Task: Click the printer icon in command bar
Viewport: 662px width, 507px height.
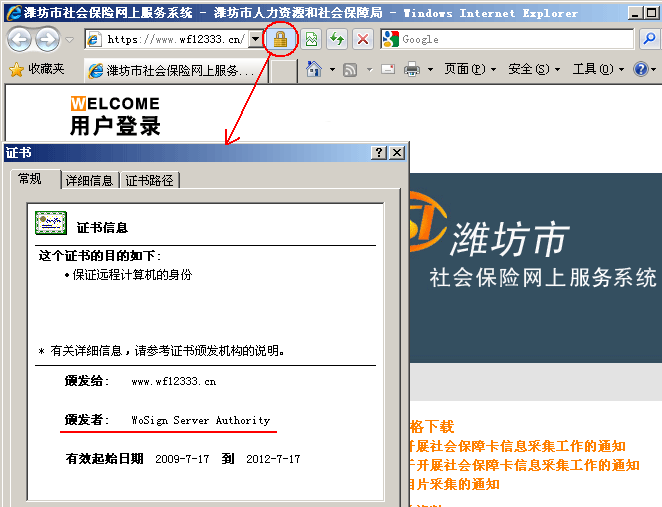Action: 411,70
